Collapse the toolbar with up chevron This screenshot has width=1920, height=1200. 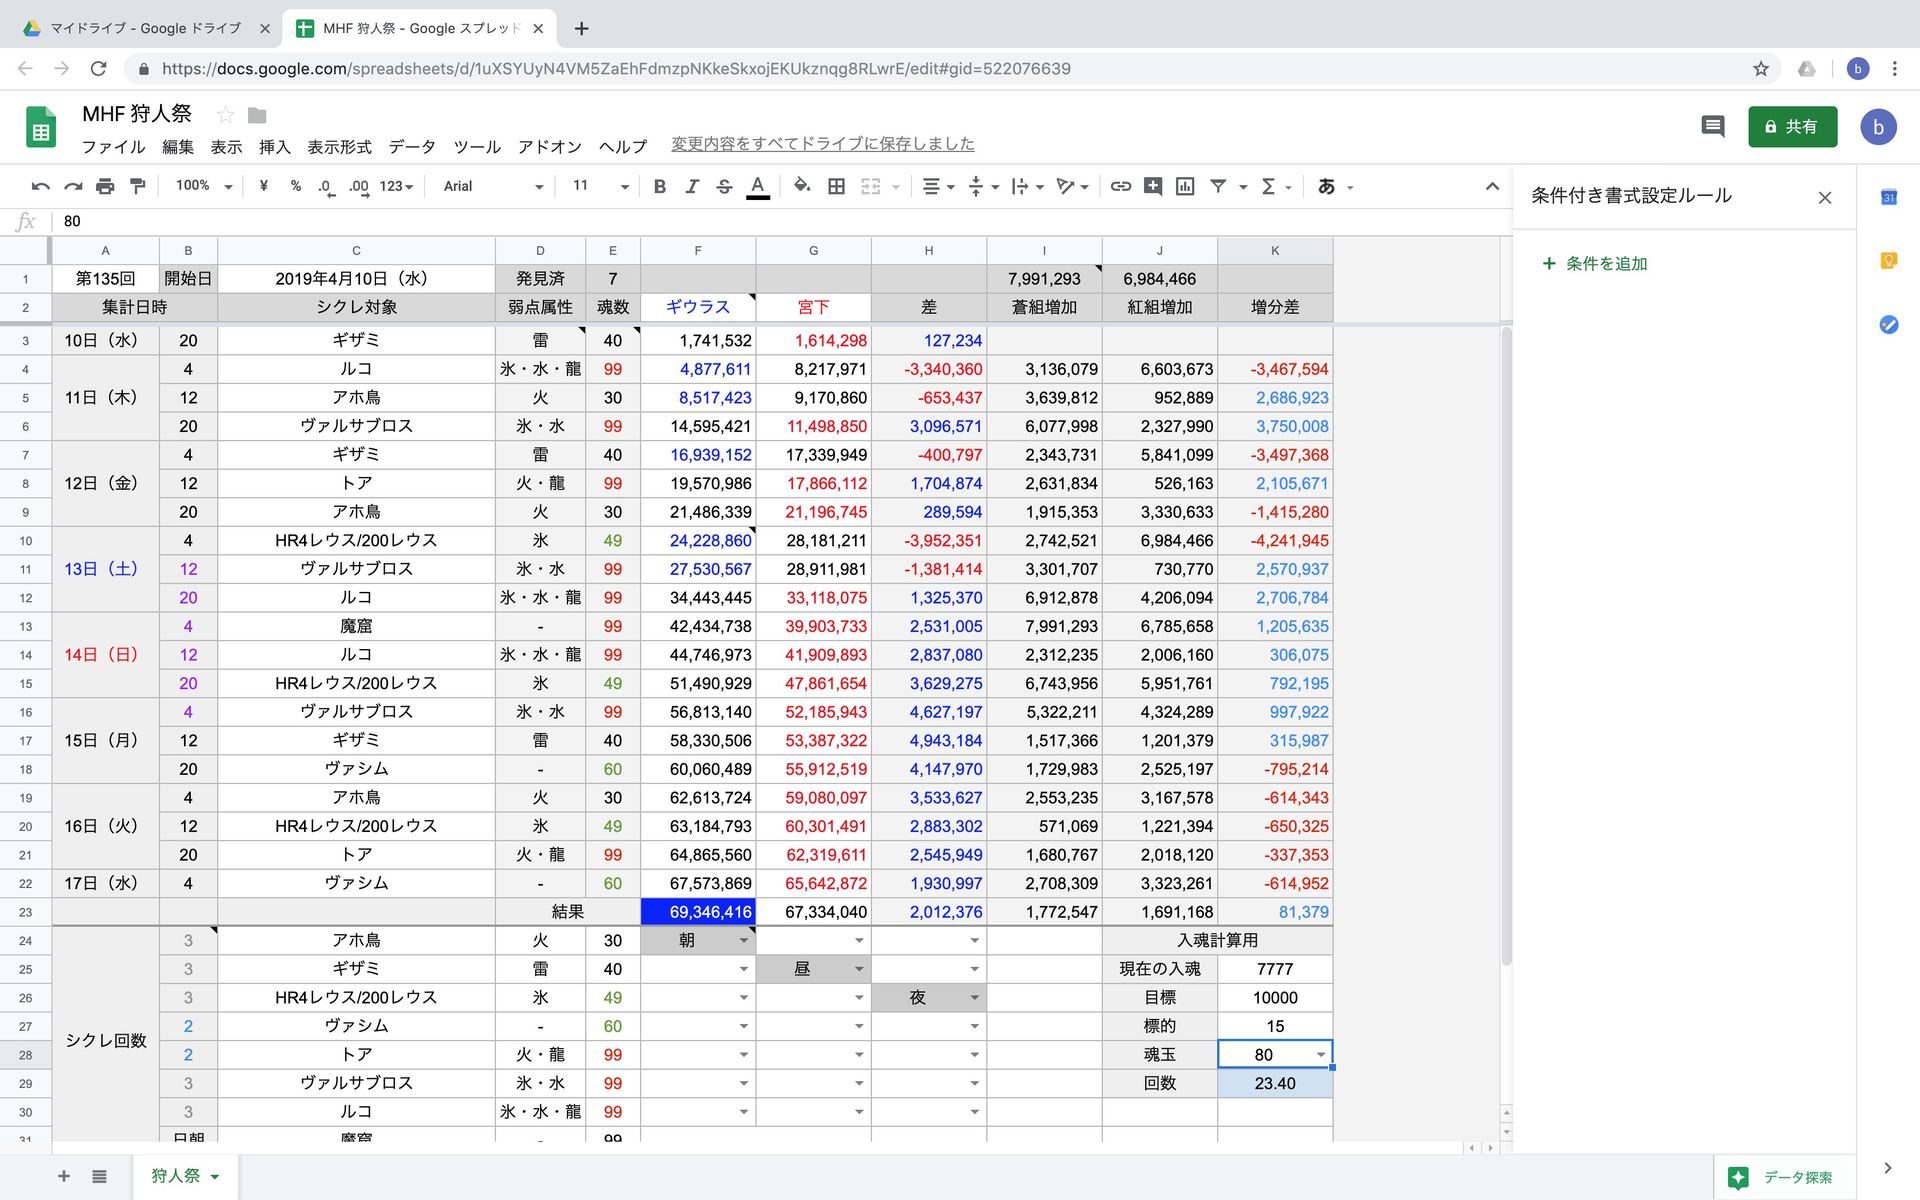1492,186
